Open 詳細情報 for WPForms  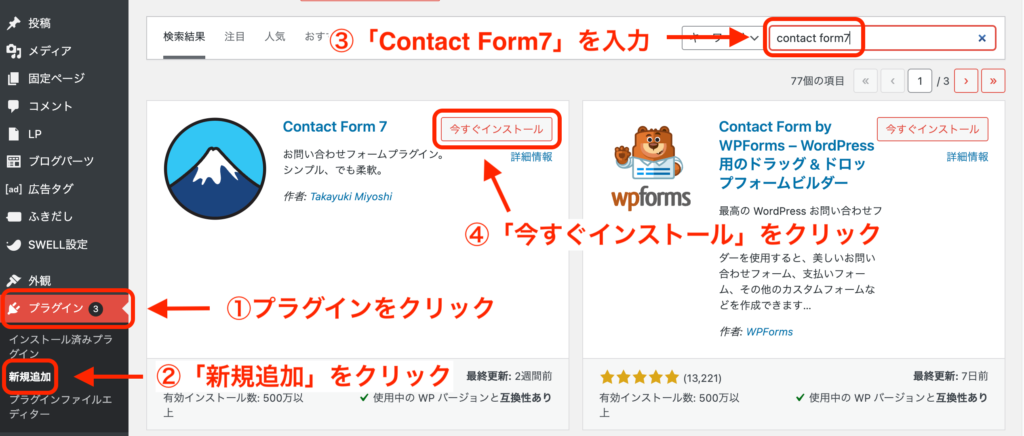[x=967, y=157]
